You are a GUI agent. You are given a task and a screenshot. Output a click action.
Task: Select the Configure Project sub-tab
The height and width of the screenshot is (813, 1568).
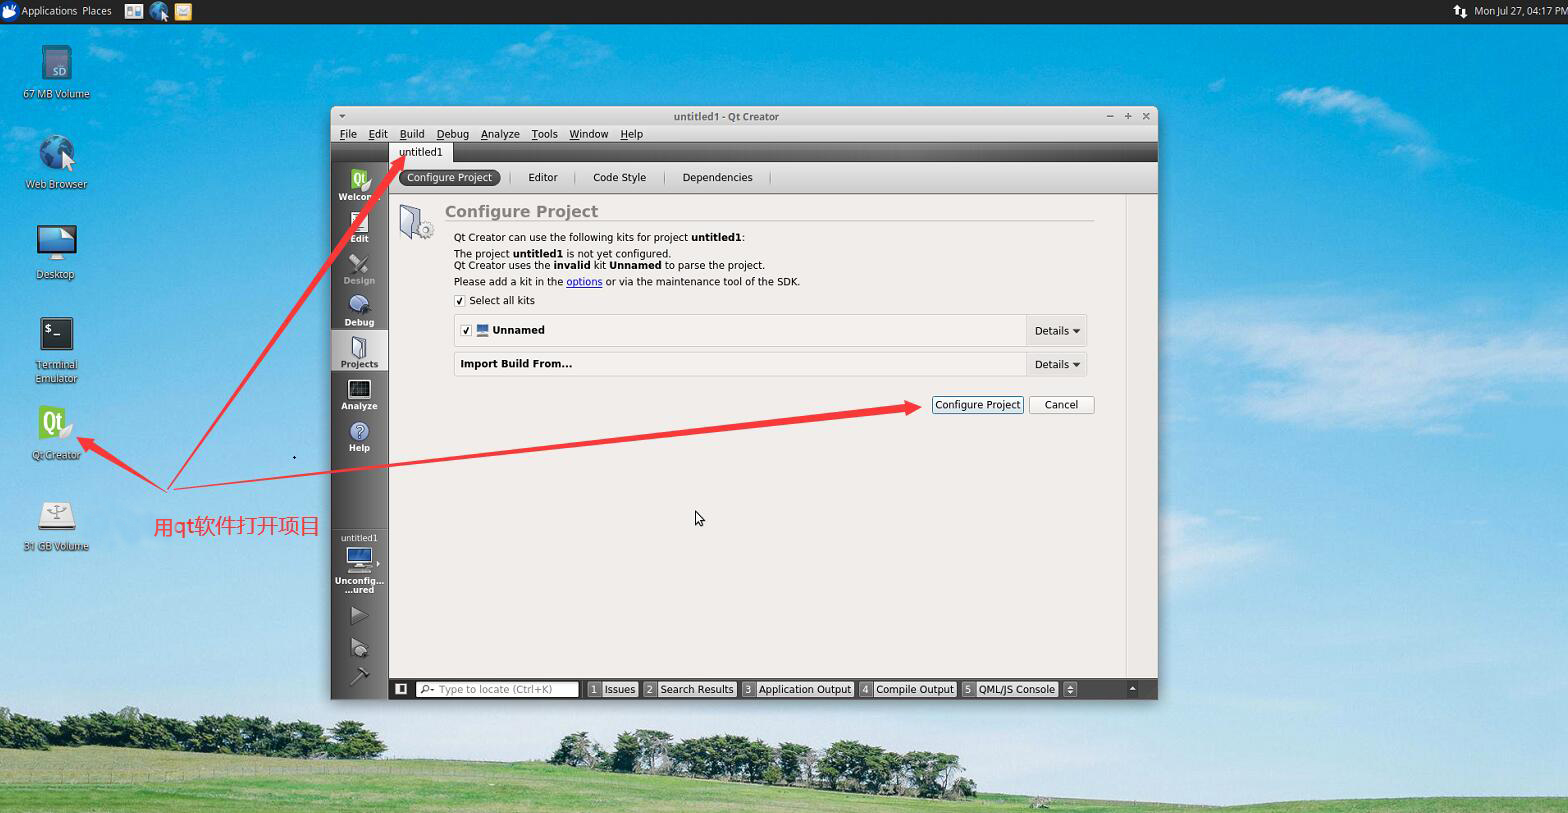(449, 178)
